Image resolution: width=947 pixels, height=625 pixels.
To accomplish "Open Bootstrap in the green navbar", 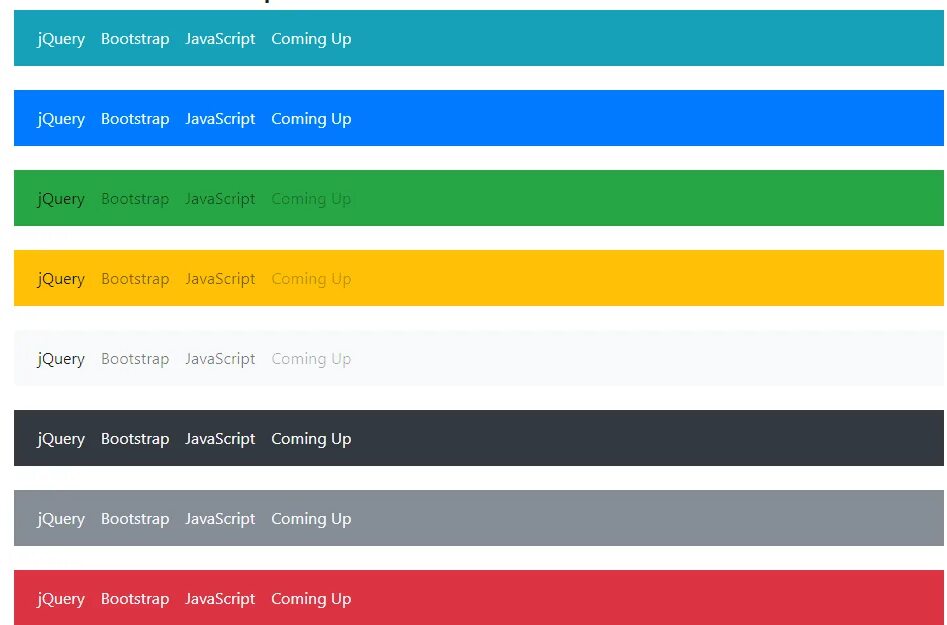I will pyautogui.click(x=135, y=199).
